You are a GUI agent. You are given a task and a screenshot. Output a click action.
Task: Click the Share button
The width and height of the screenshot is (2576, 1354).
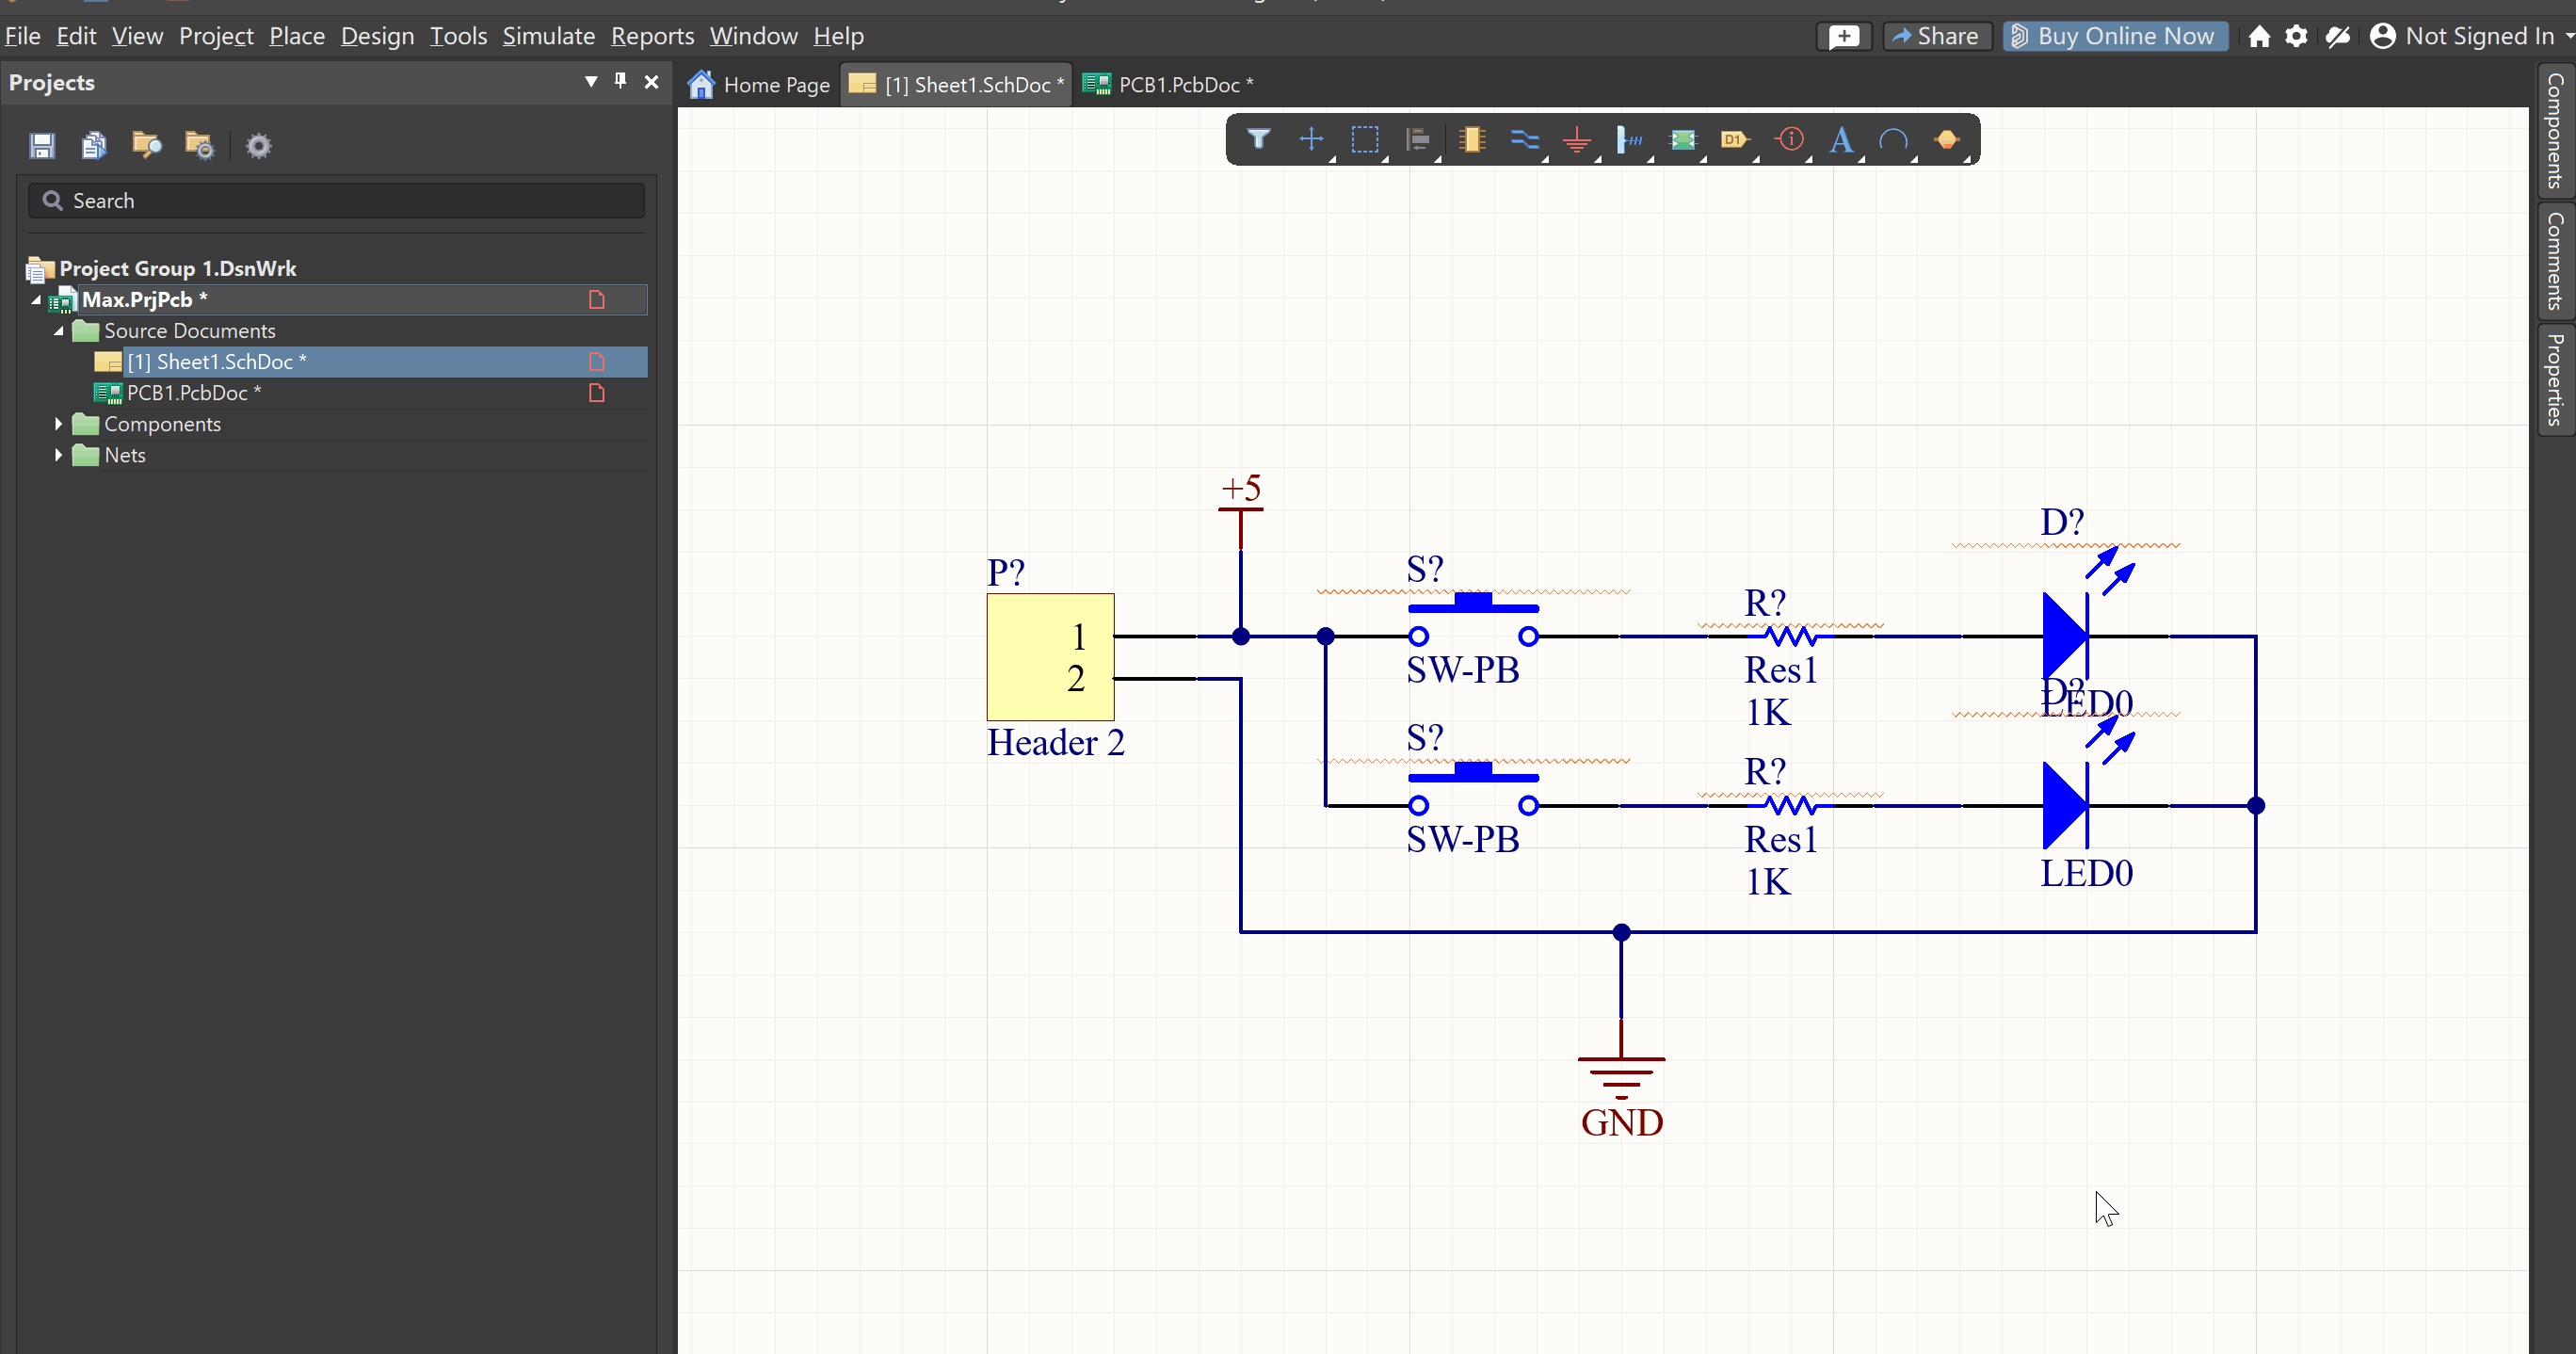[1936, 36]
